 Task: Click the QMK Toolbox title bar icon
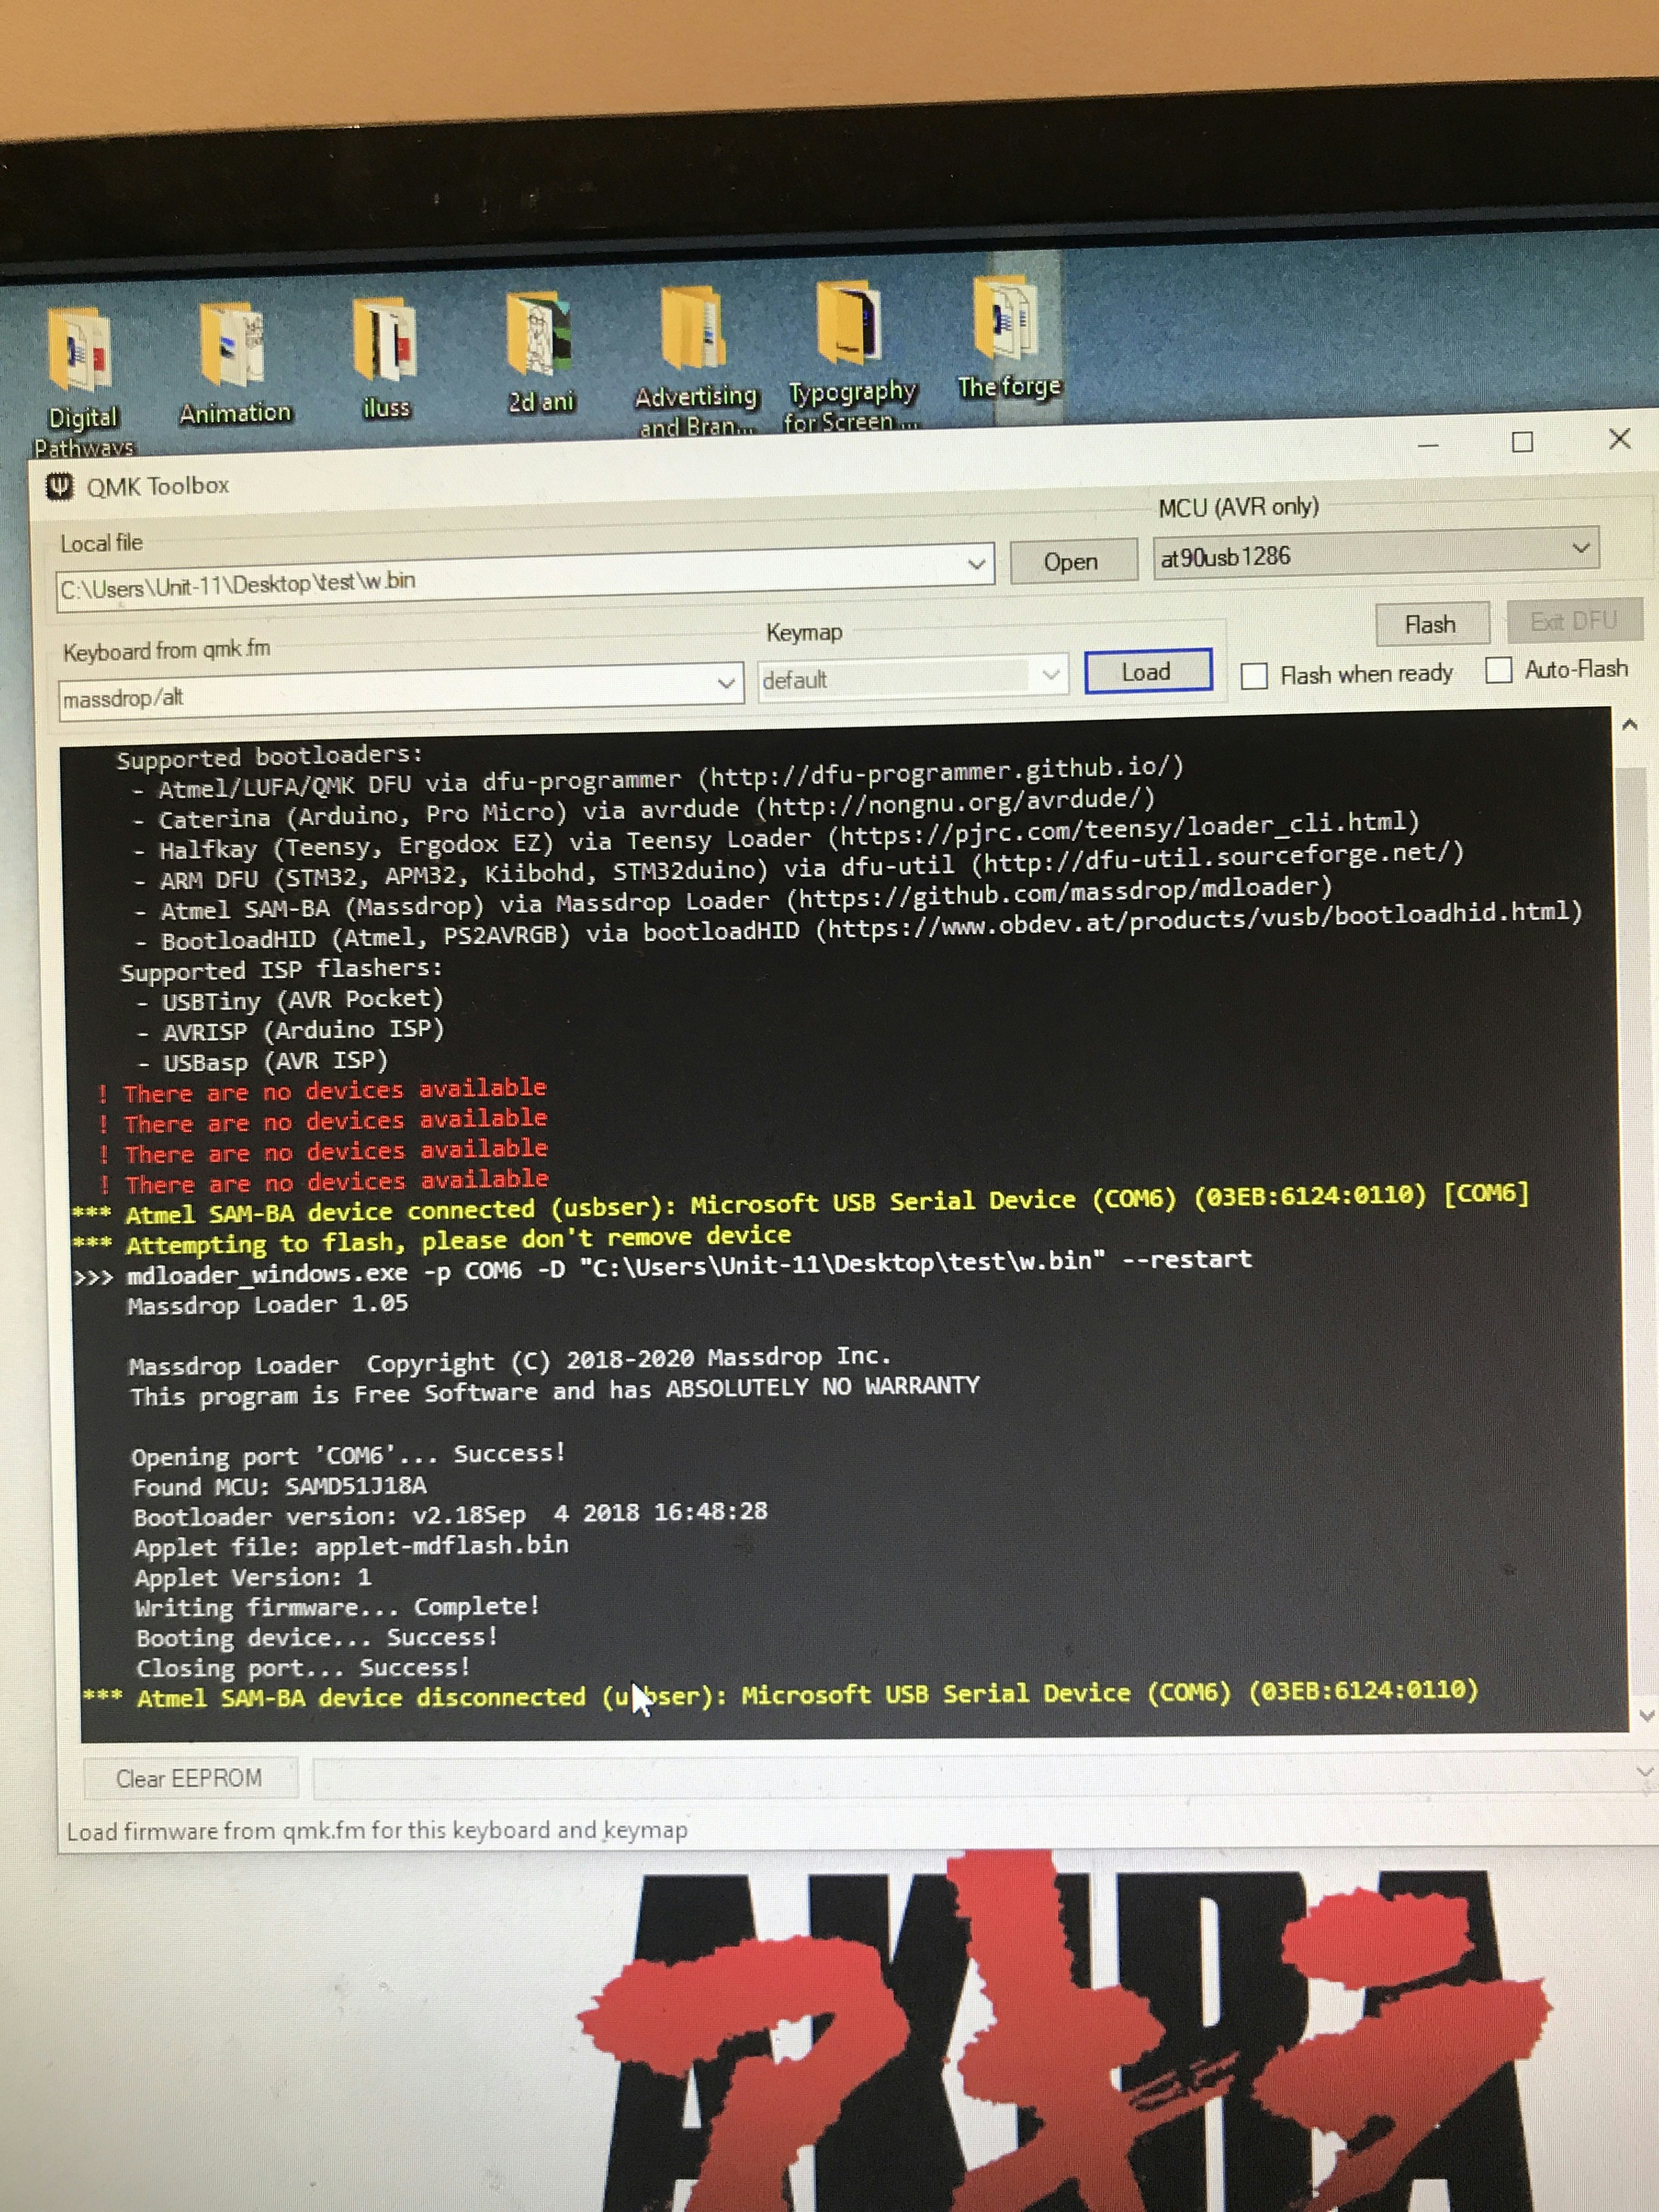60,487
